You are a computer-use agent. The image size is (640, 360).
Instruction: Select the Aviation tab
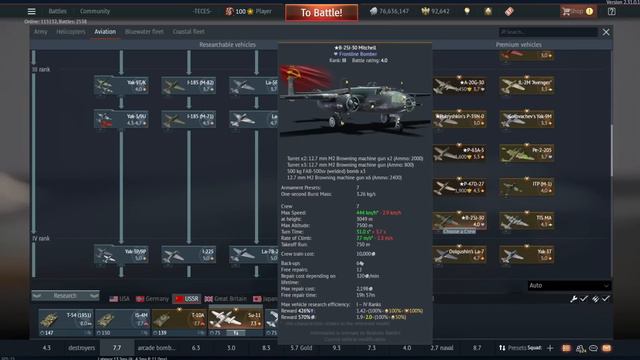(x=105, y=31)
